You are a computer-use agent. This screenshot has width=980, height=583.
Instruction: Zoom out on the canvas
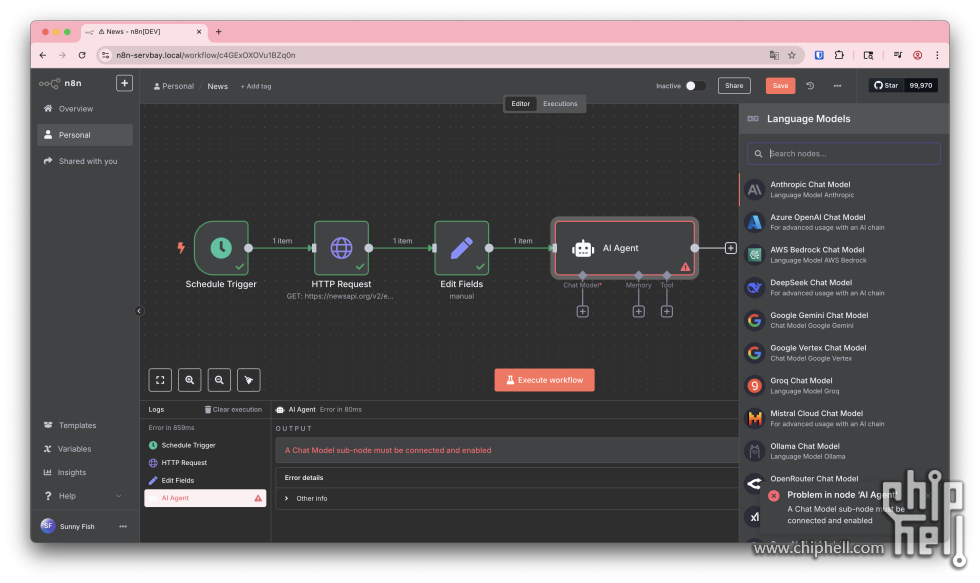click(219, 380)
